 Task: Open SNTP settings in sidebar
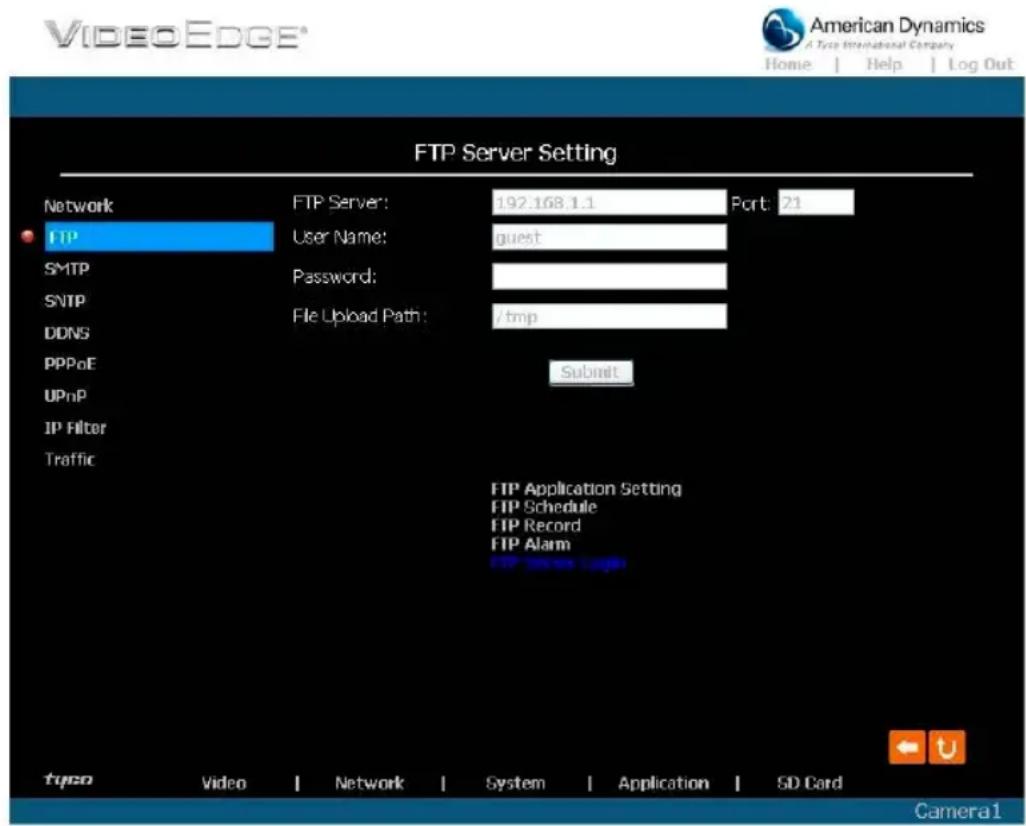[x=65, y=301]
